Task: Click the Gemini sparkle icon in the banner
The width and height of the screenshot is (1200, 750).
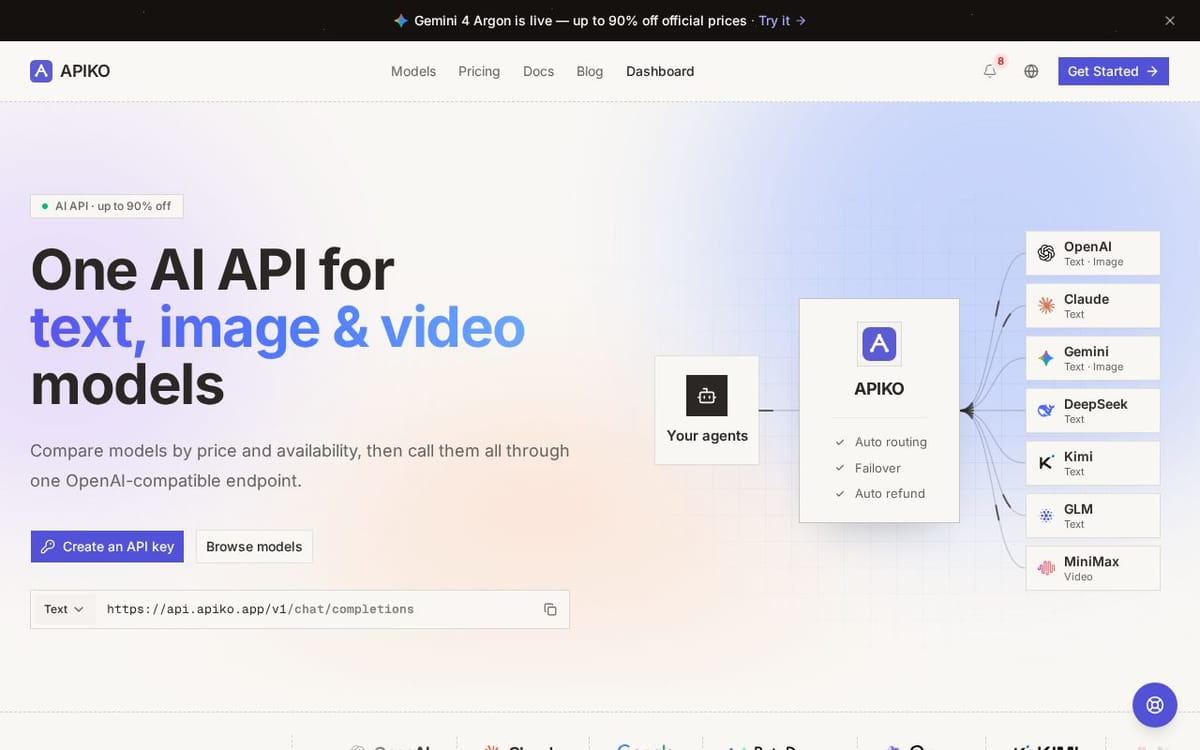Action: point(400,20)
